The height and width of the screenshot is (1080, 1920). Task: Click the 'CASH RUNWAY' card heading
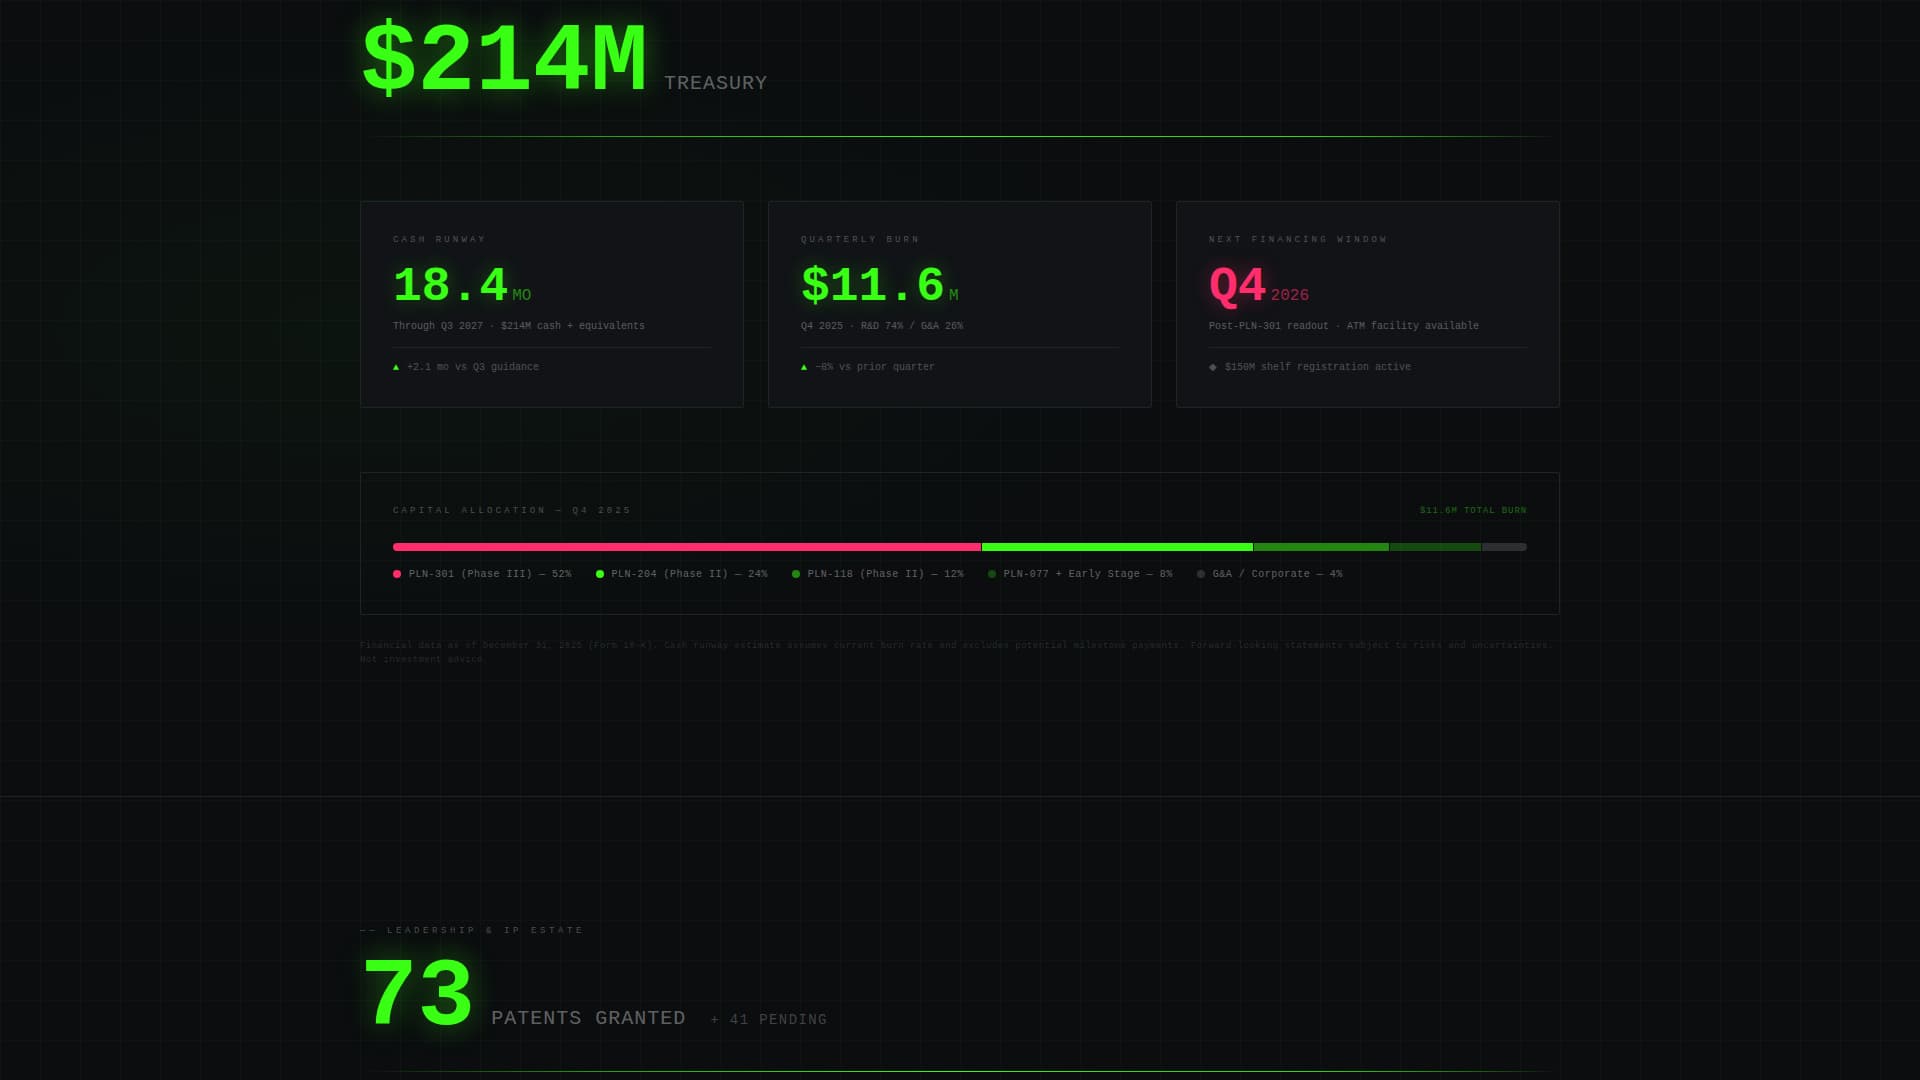click(x=439, y=239)
